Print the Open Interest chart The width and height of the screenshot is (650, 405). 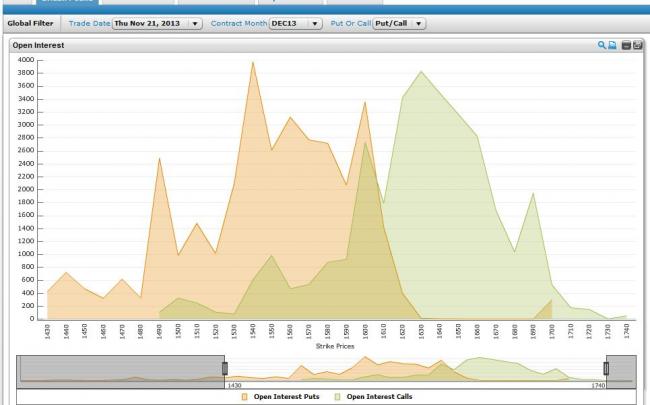coord(626,46)
